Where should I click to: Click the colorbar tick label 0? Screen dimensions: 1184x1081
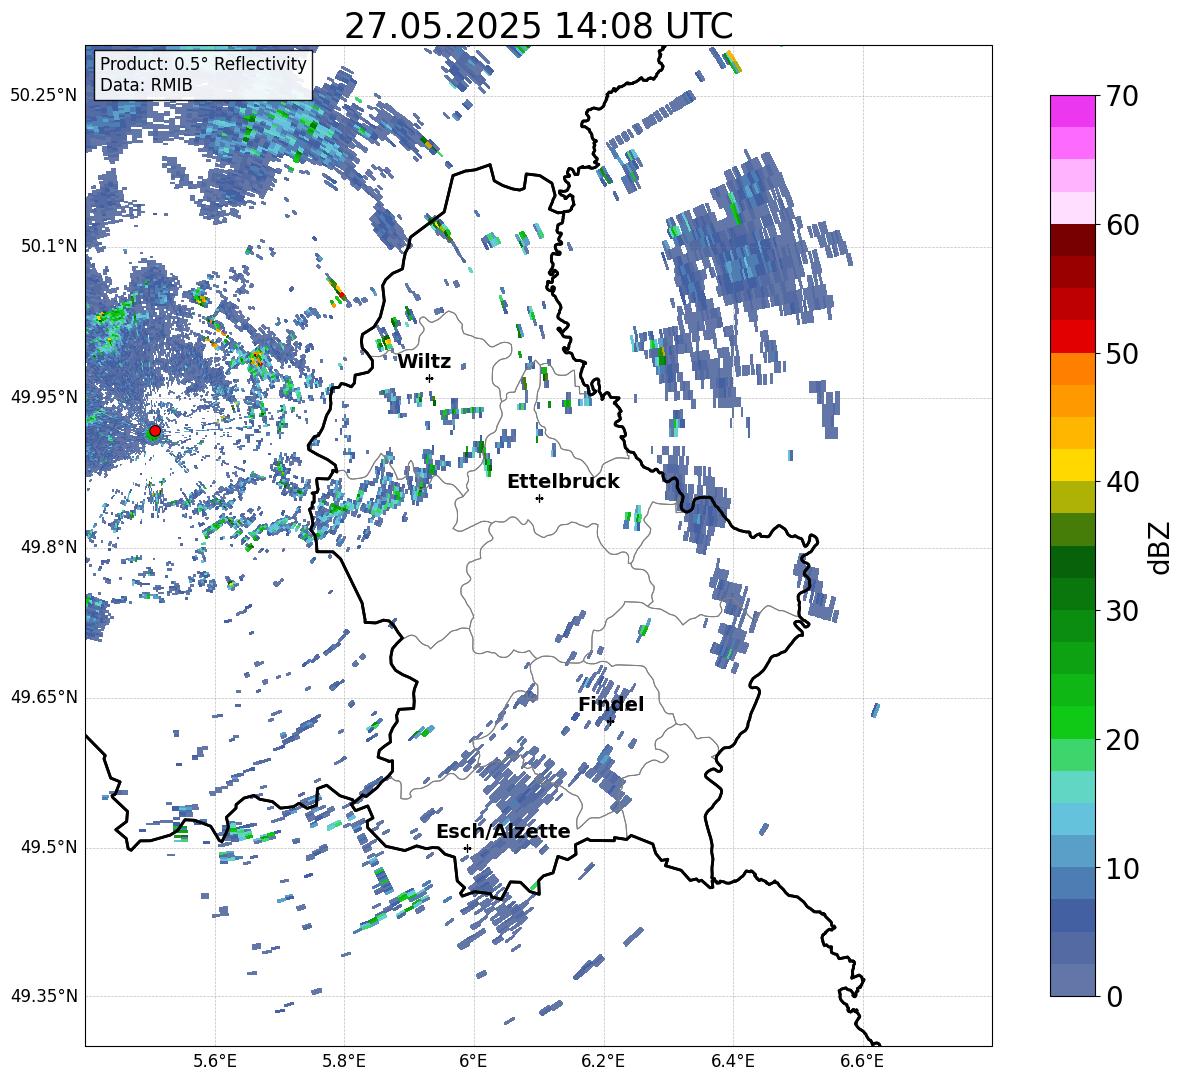click(1115, 997)
